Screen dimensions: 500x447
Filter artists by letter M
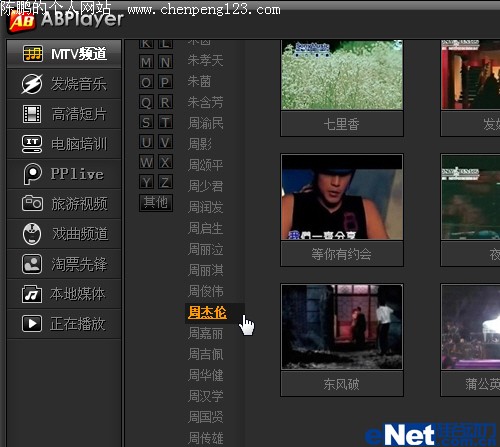[x=146, y=62]
